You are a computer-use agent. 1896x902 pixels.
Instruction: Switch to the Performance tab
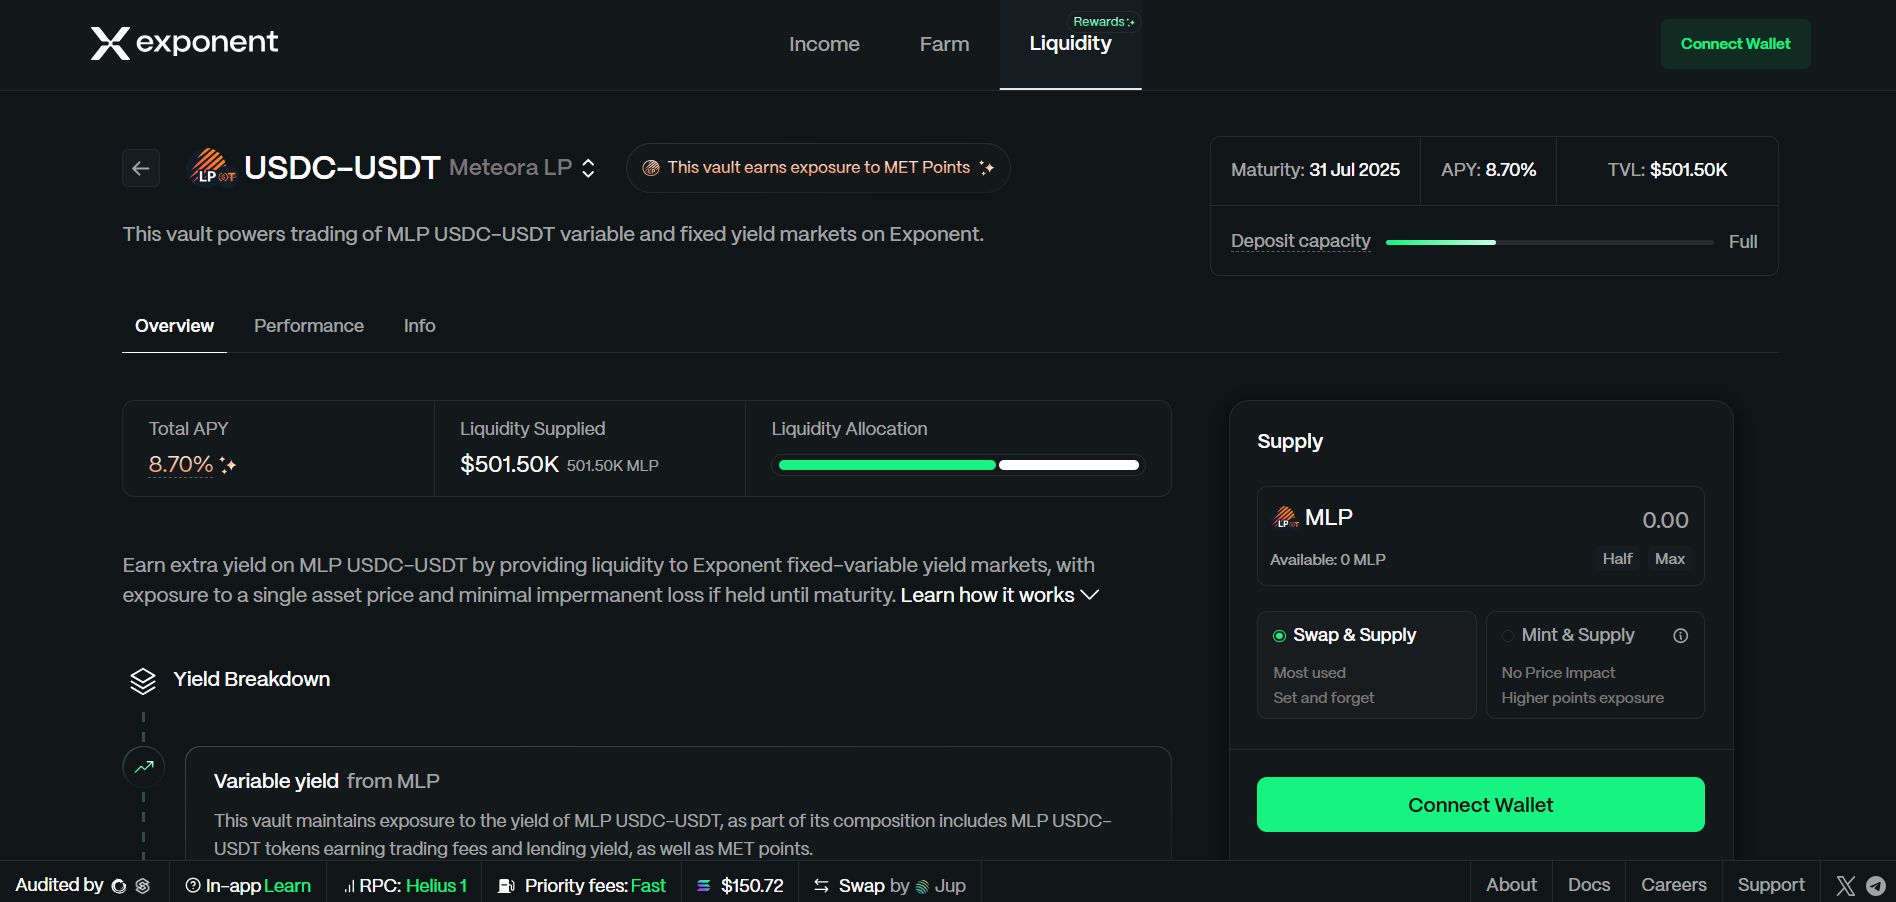point(309,326)
